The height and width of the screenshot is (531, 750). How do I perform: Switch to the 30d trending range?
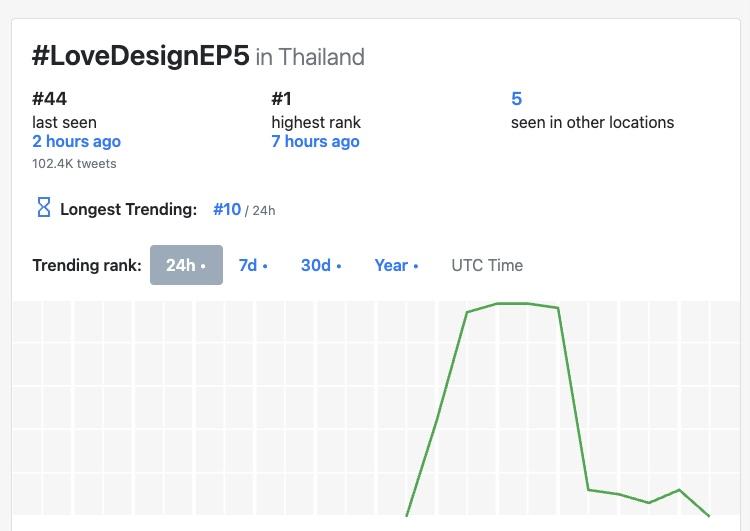[x=321, y=265]
